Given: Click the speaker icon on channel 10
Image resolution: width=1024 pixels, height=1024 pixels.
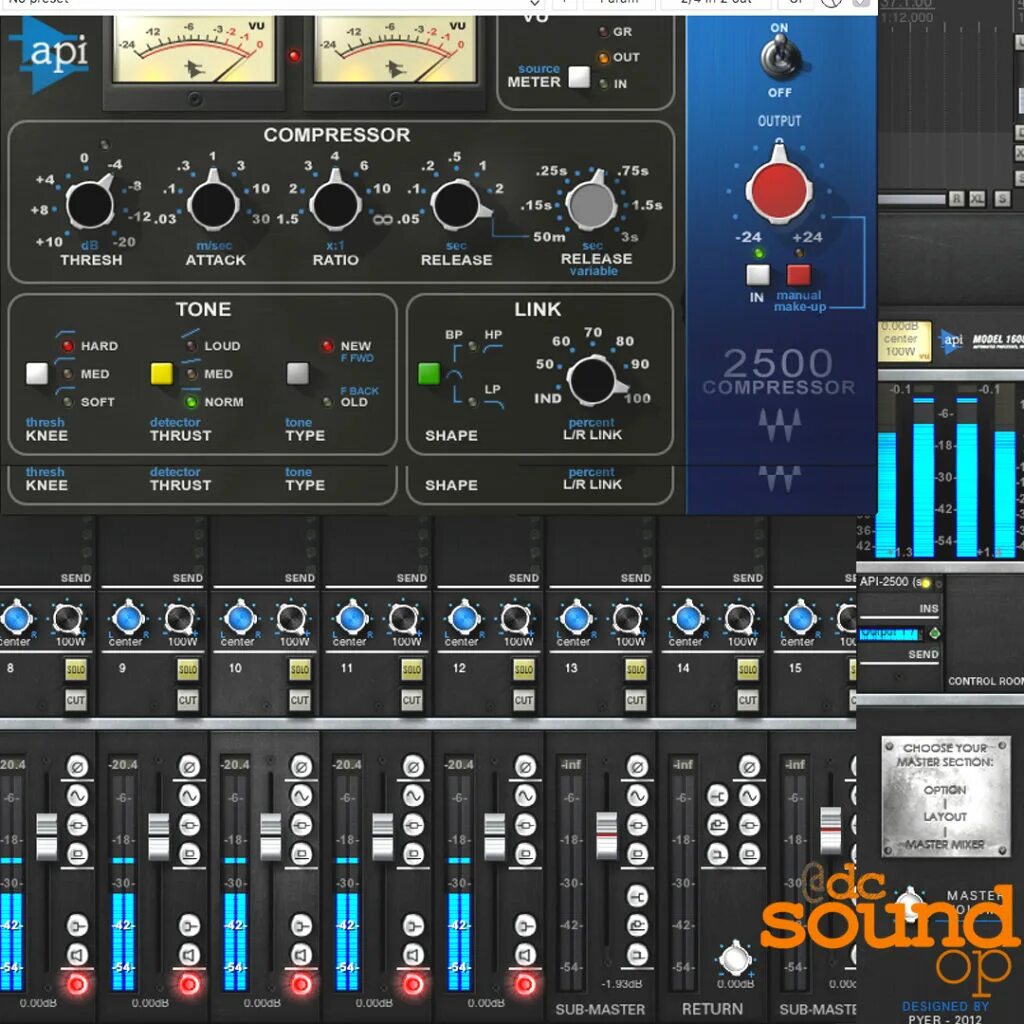Looking at the screenshot, I should click(301, 955).
